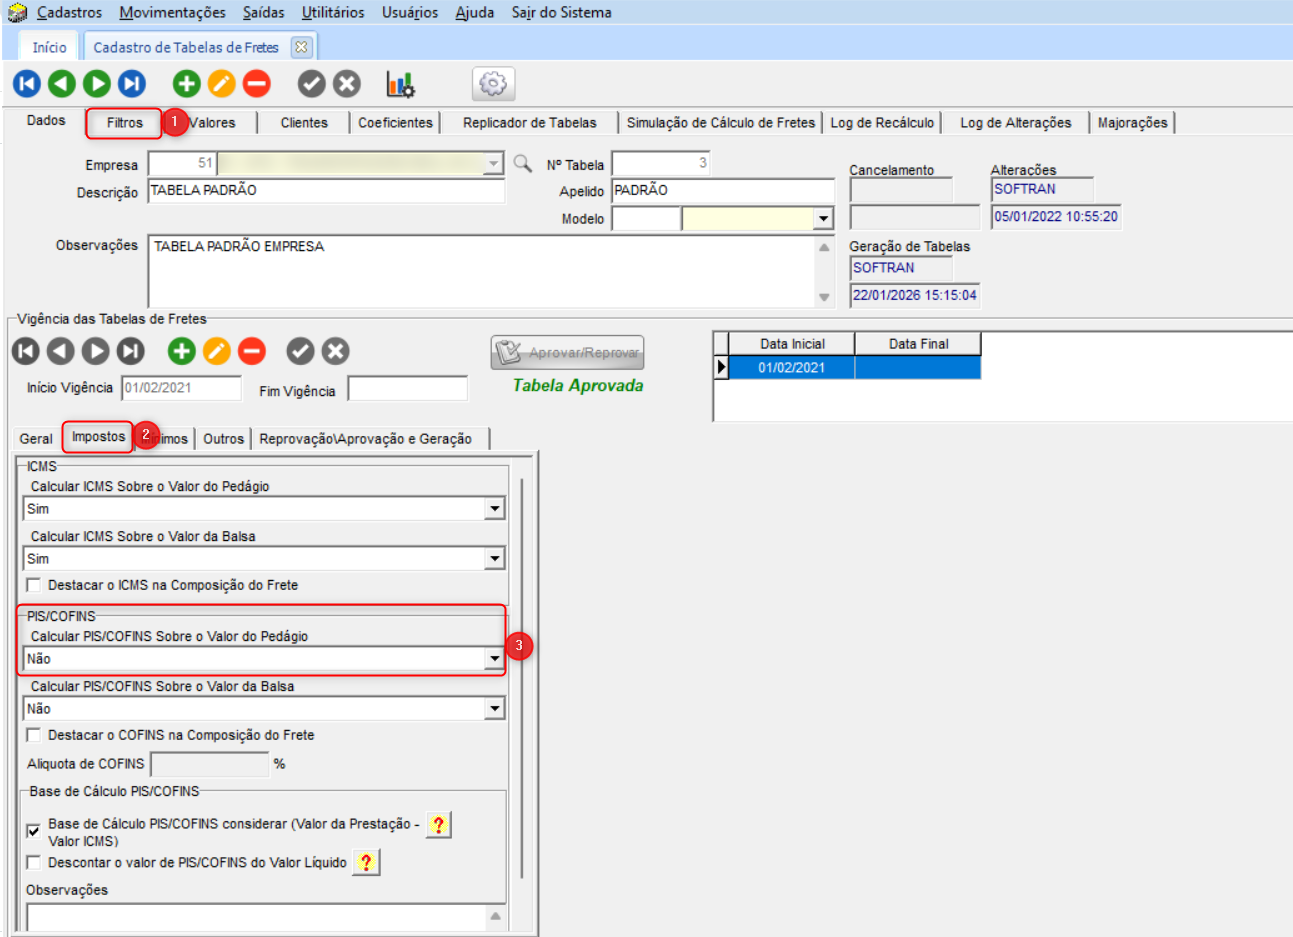Click the Alíquota de COFINS input field
1293x937 pixels.
pyautogui.click(x=209, y=764)
